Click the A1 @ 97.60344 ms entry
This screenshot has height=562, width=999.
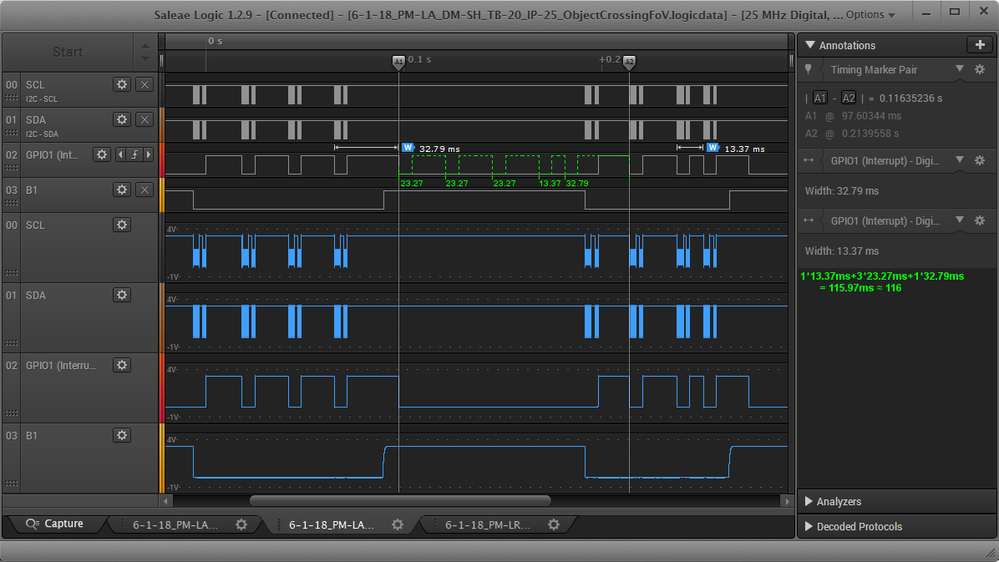[x=853, y=116]
